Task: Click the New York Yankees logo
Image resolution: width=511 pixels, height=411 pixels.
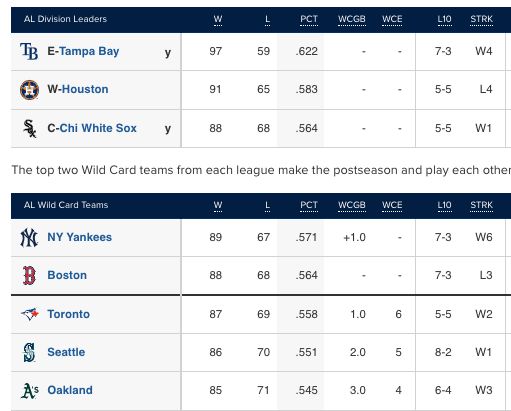Action: click(29, 237)
